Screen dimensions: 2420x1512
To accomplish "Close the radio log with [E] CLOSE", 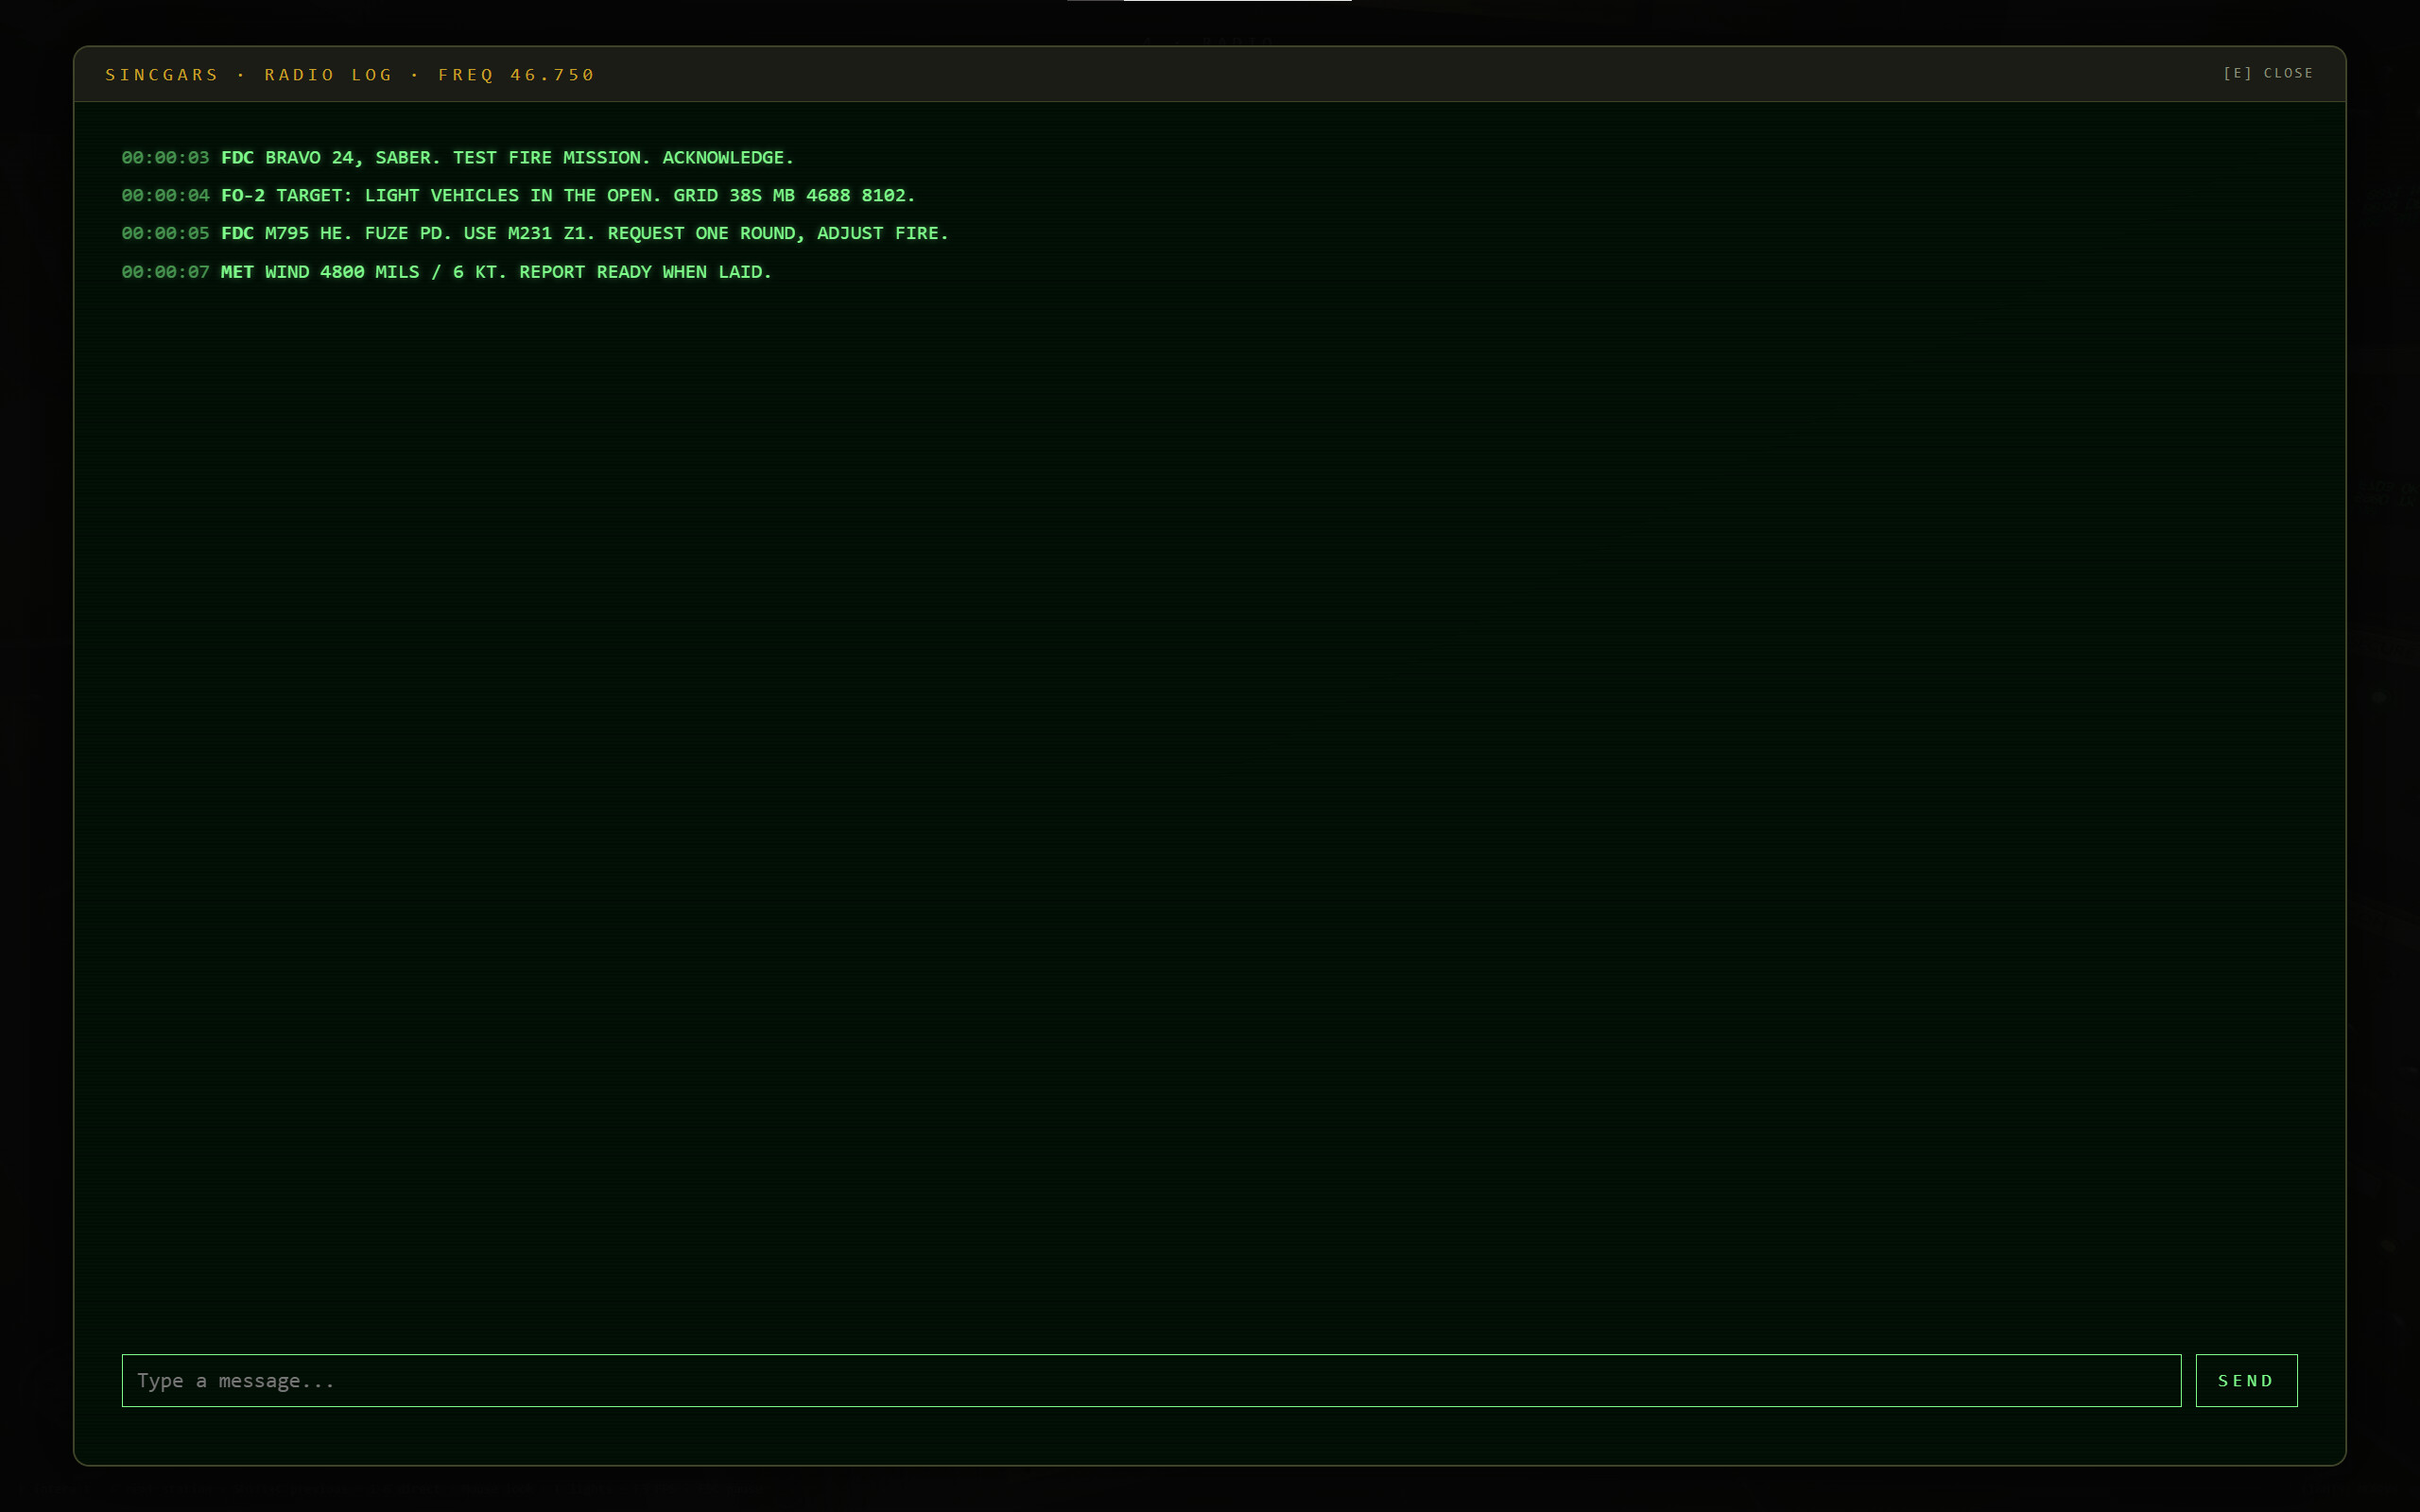I will click(2268, 73).
